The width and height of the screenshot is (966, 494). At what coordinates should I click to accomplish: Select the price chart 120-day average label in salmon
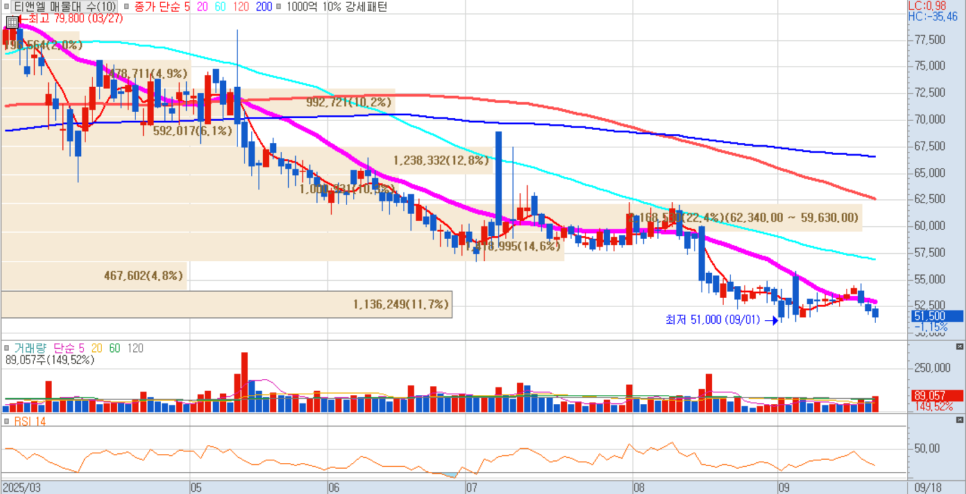click(x=240, y=7)
